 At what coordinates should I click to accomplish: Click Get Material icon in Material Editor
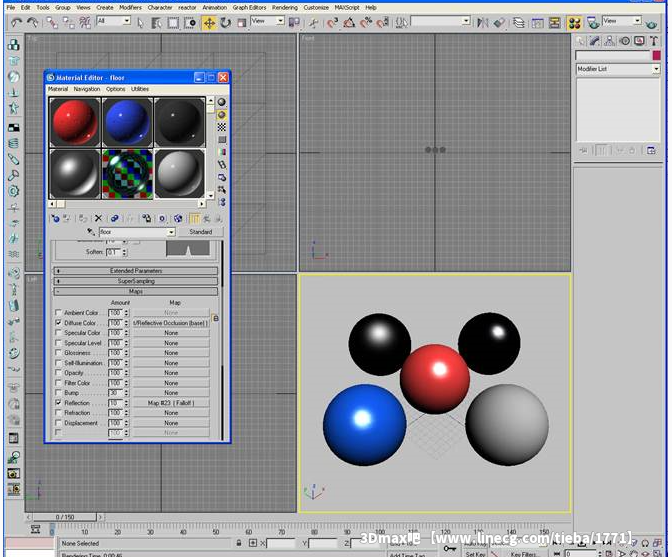55,219
